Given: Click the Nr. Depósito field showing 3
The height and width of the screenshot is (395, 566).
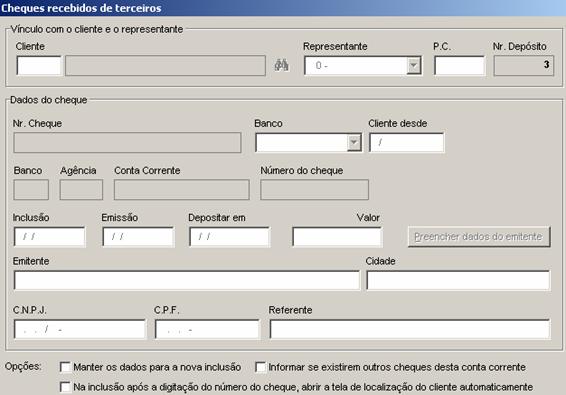Looking at the screenshot, I should pos(523,65).
